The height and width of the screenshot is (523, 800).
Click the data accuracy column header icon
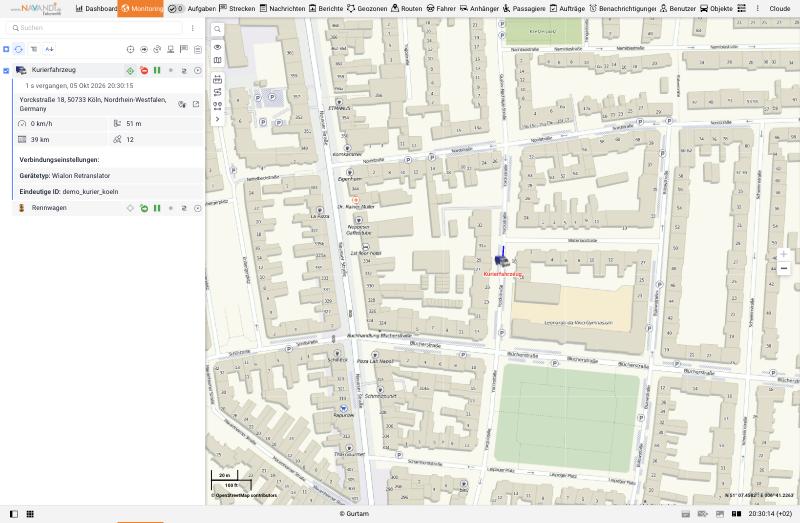157,49
